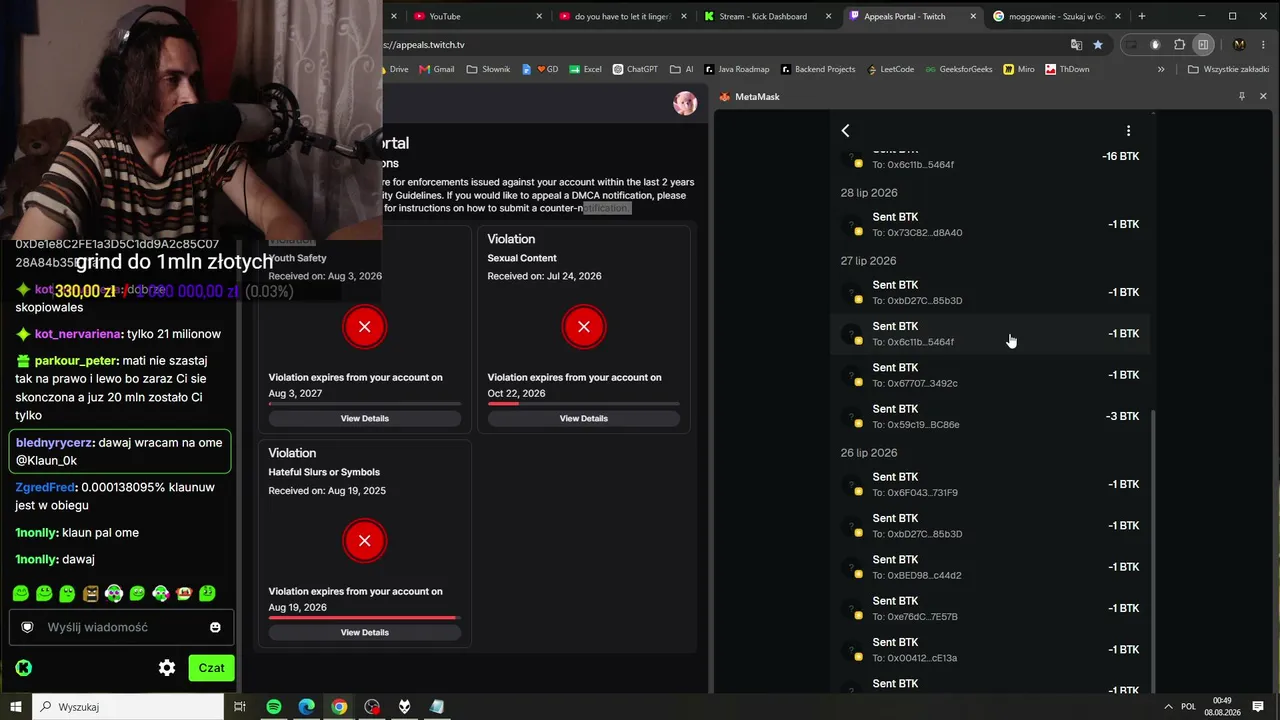
Task: Open Task View on the taskbar
Action: point(240,707)
